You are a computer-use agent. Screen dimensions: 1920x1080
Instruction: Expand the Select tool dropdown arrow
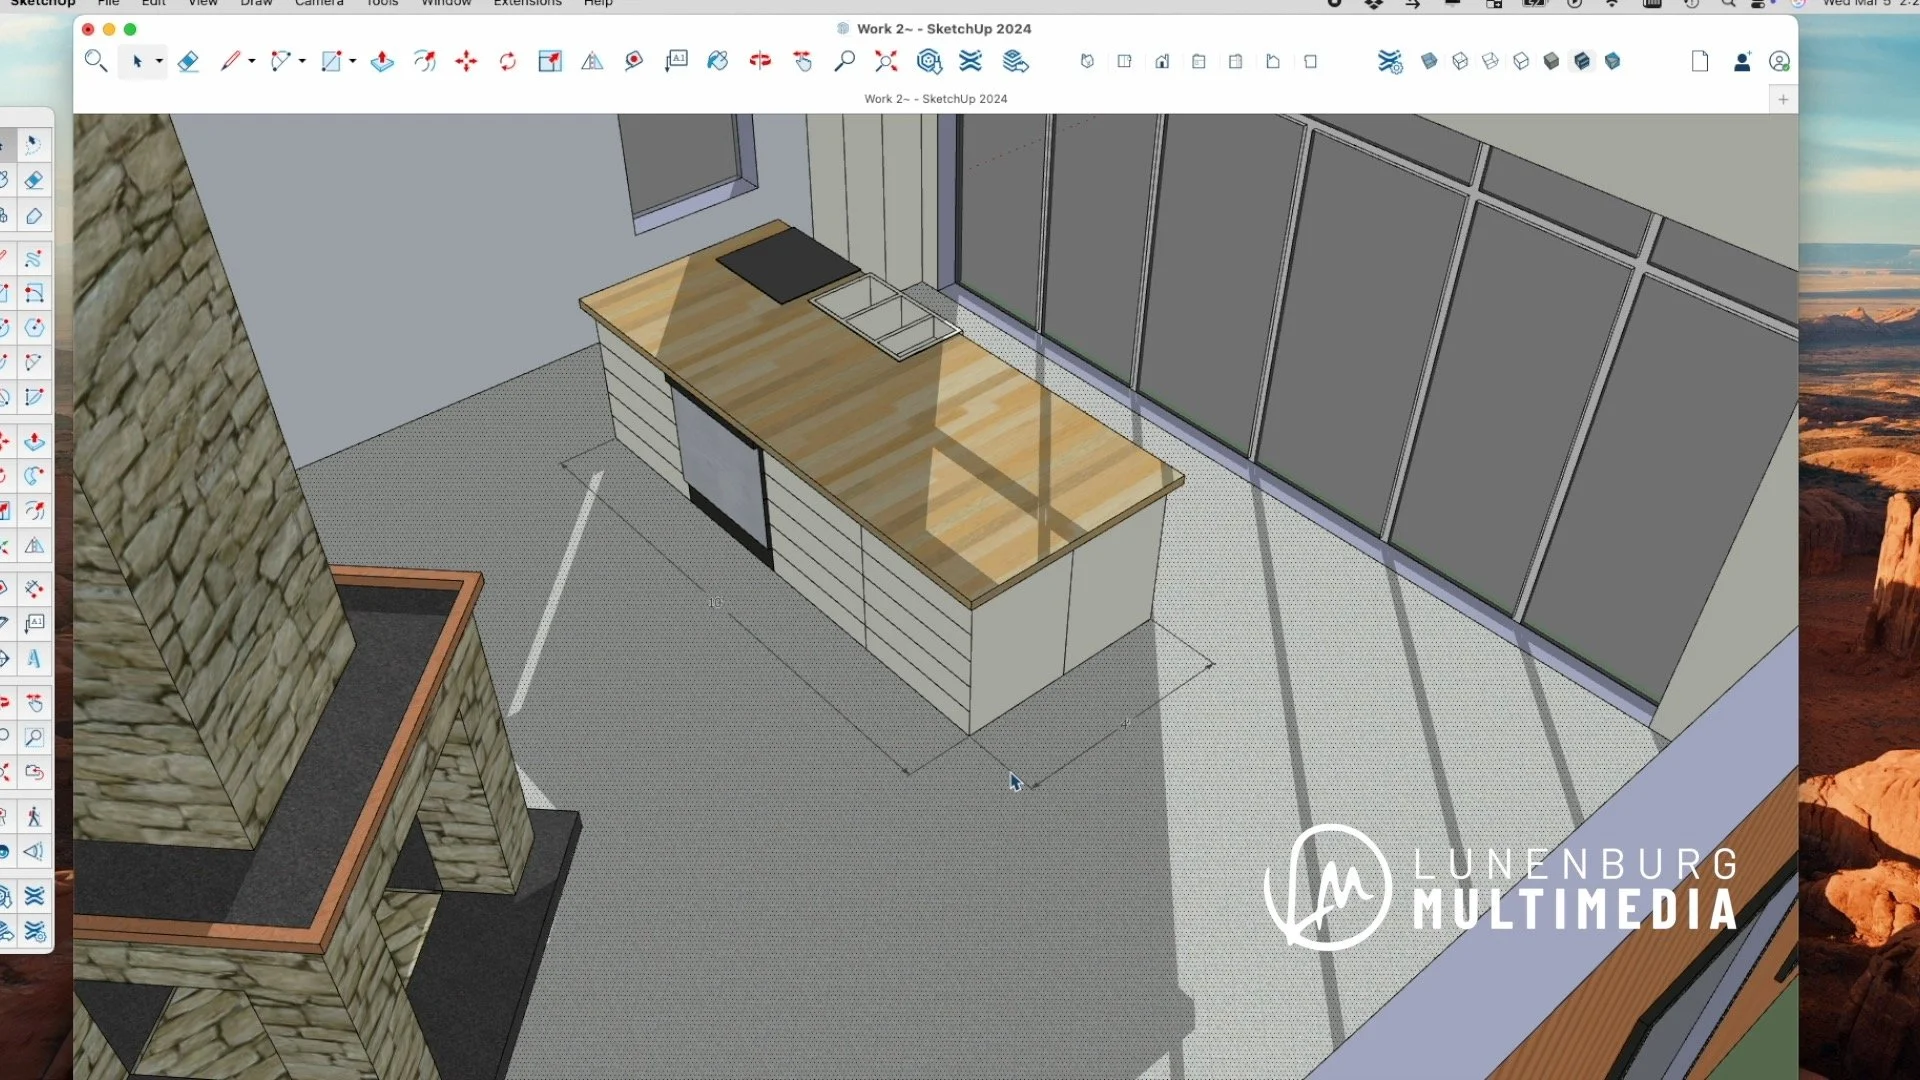159,62
